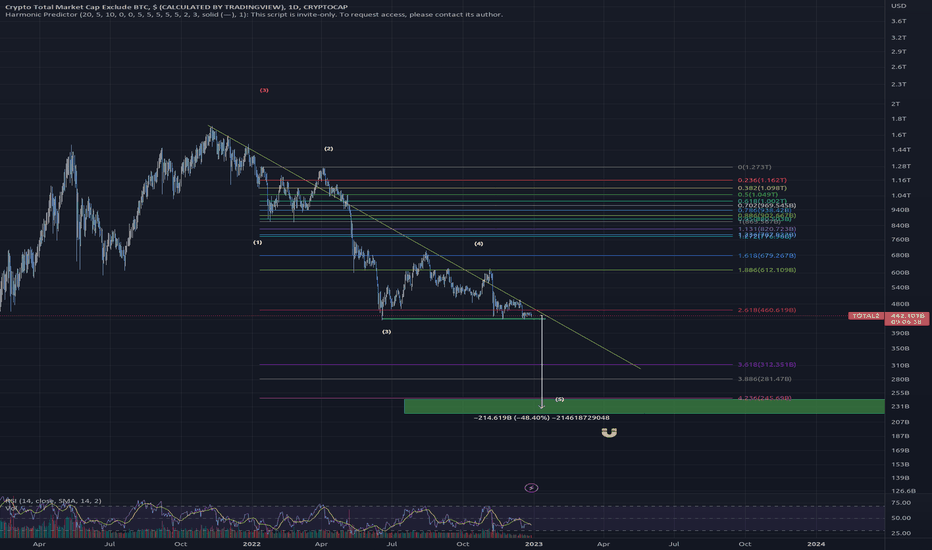Open the Harmonic Predictor indicator legend
The image size is (932, 550).
[254, 14]
